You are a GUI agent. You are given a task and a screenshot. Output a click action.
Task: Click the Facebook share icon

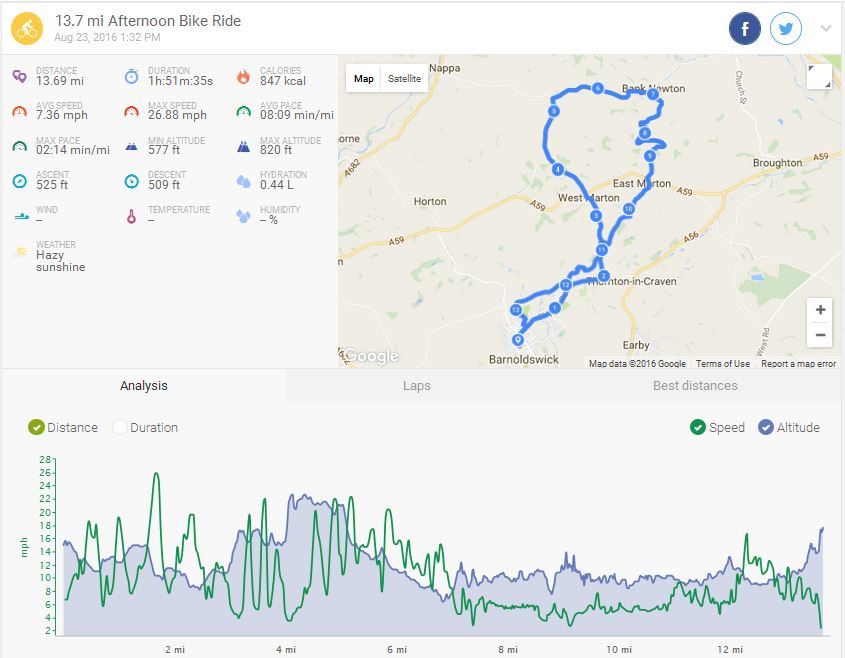[745, 29]
